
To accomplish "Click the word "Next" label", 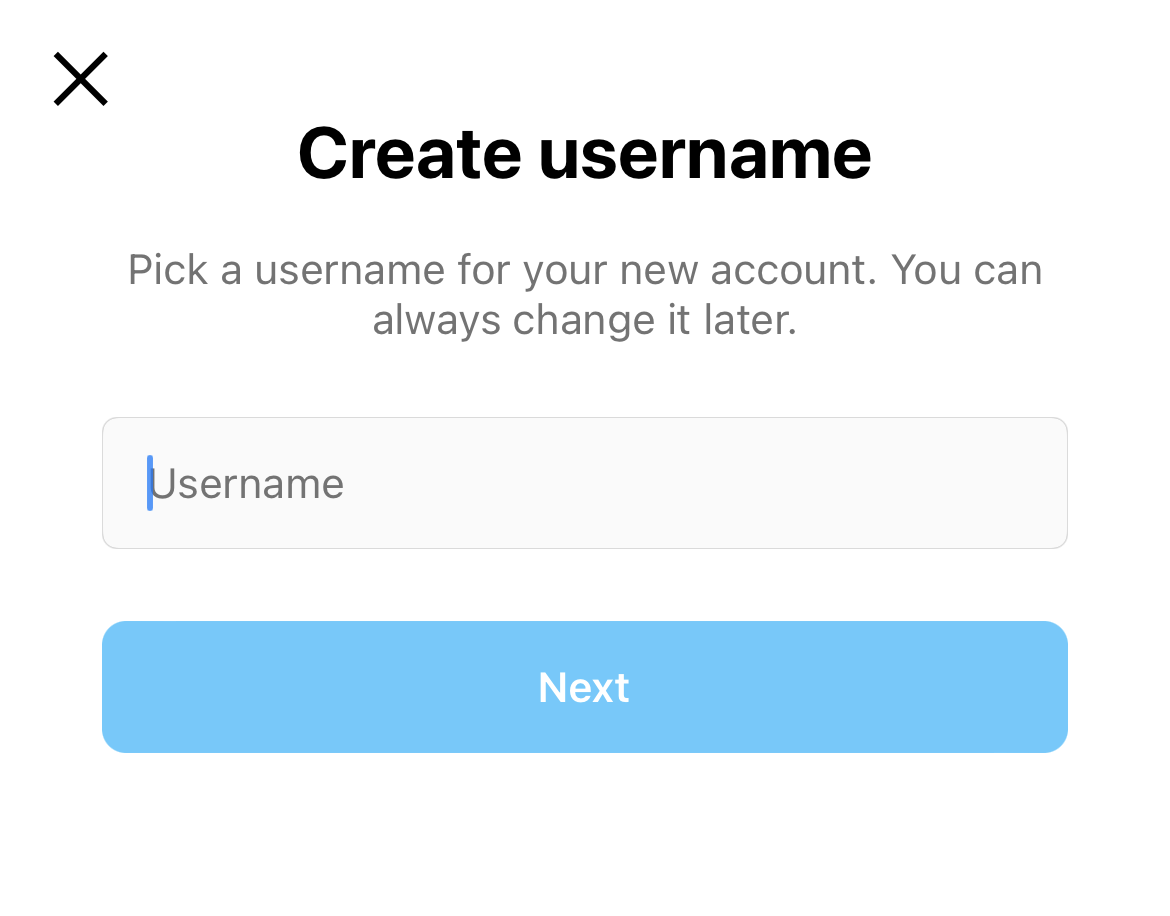I will pos(584,688).
